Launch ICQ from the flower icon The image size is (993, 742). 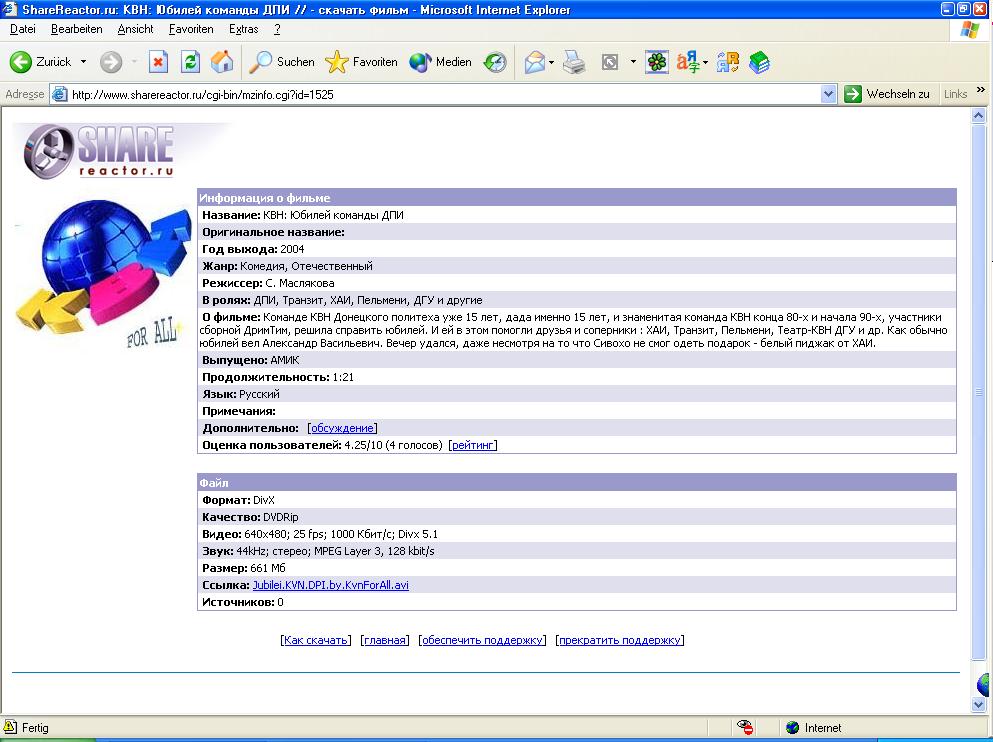pos(657,62)
